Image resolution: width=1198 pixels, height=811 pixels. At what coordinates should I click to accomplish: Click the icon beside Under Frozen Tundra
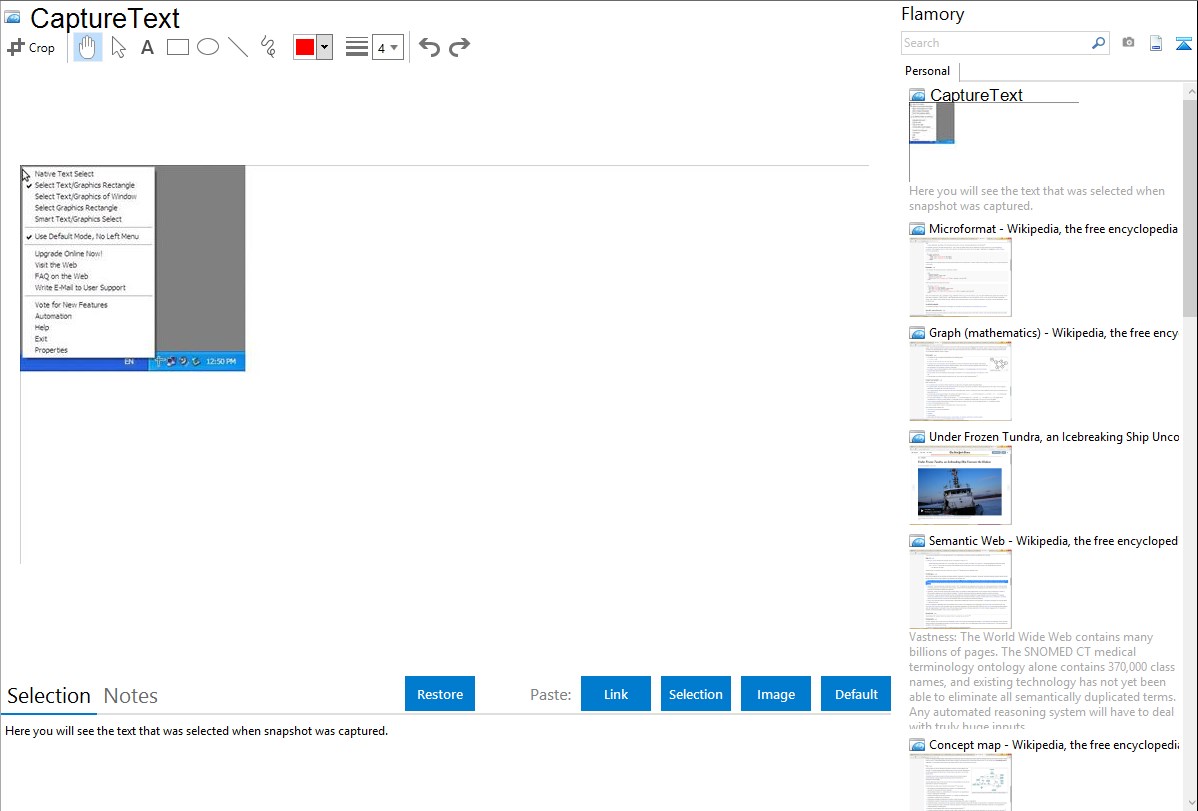[x=917, y=437]
